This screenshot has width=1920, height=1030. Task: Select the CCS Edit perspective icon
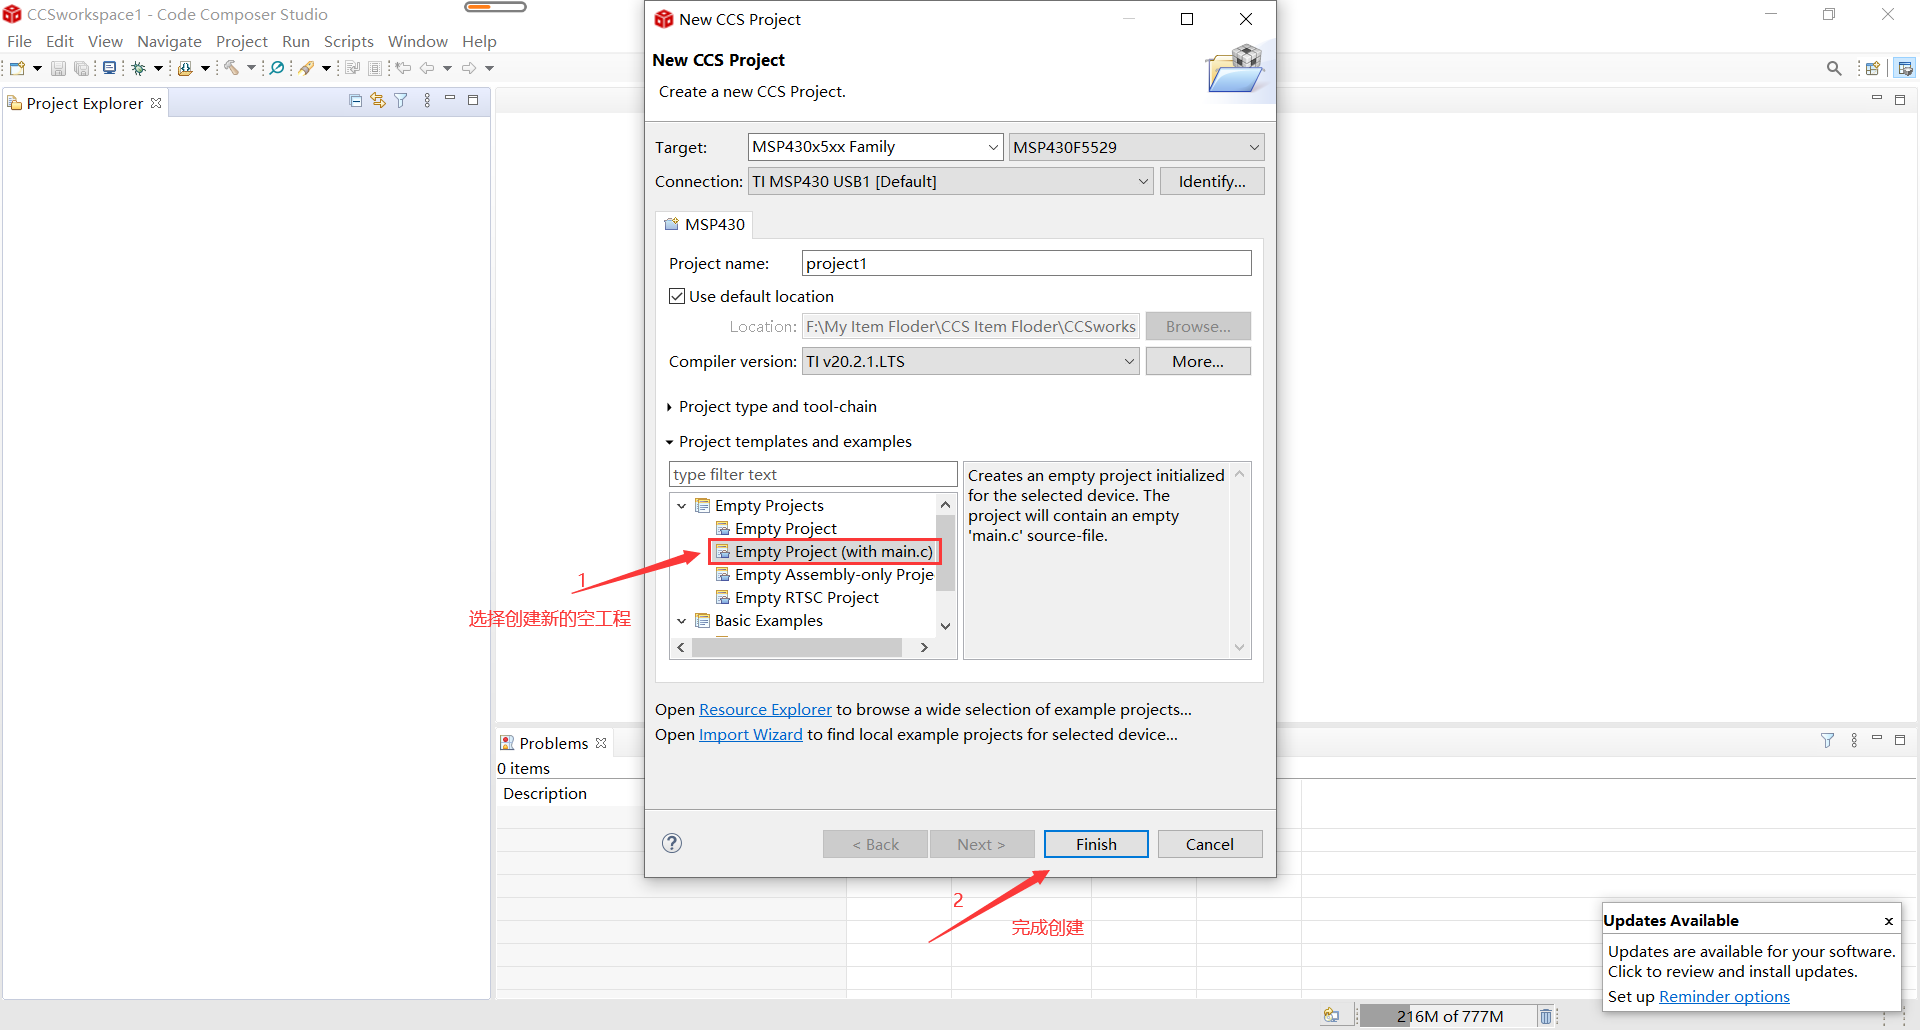tap(1905, 68)
